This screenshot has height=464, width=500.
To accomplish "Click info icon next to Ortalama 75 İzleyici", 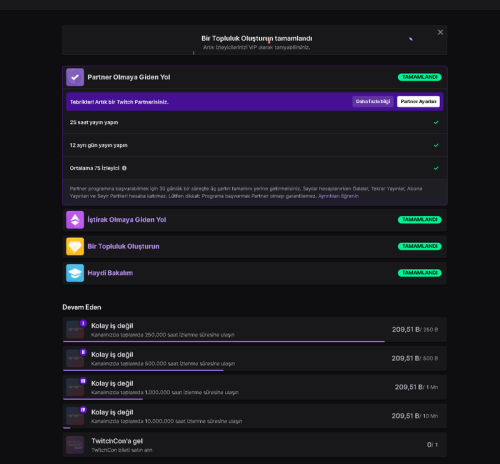I will pos(124,168).
